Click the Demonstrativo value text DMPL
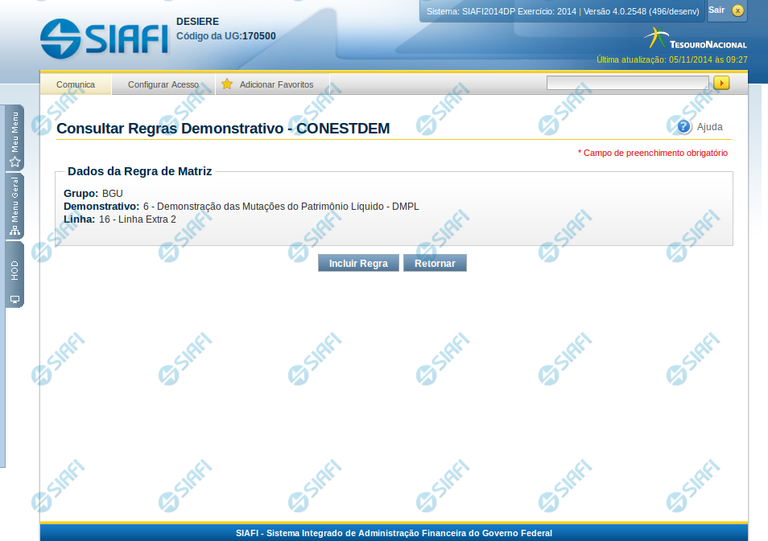The height and width of the screenshot is (541, 768). point(281,206)
